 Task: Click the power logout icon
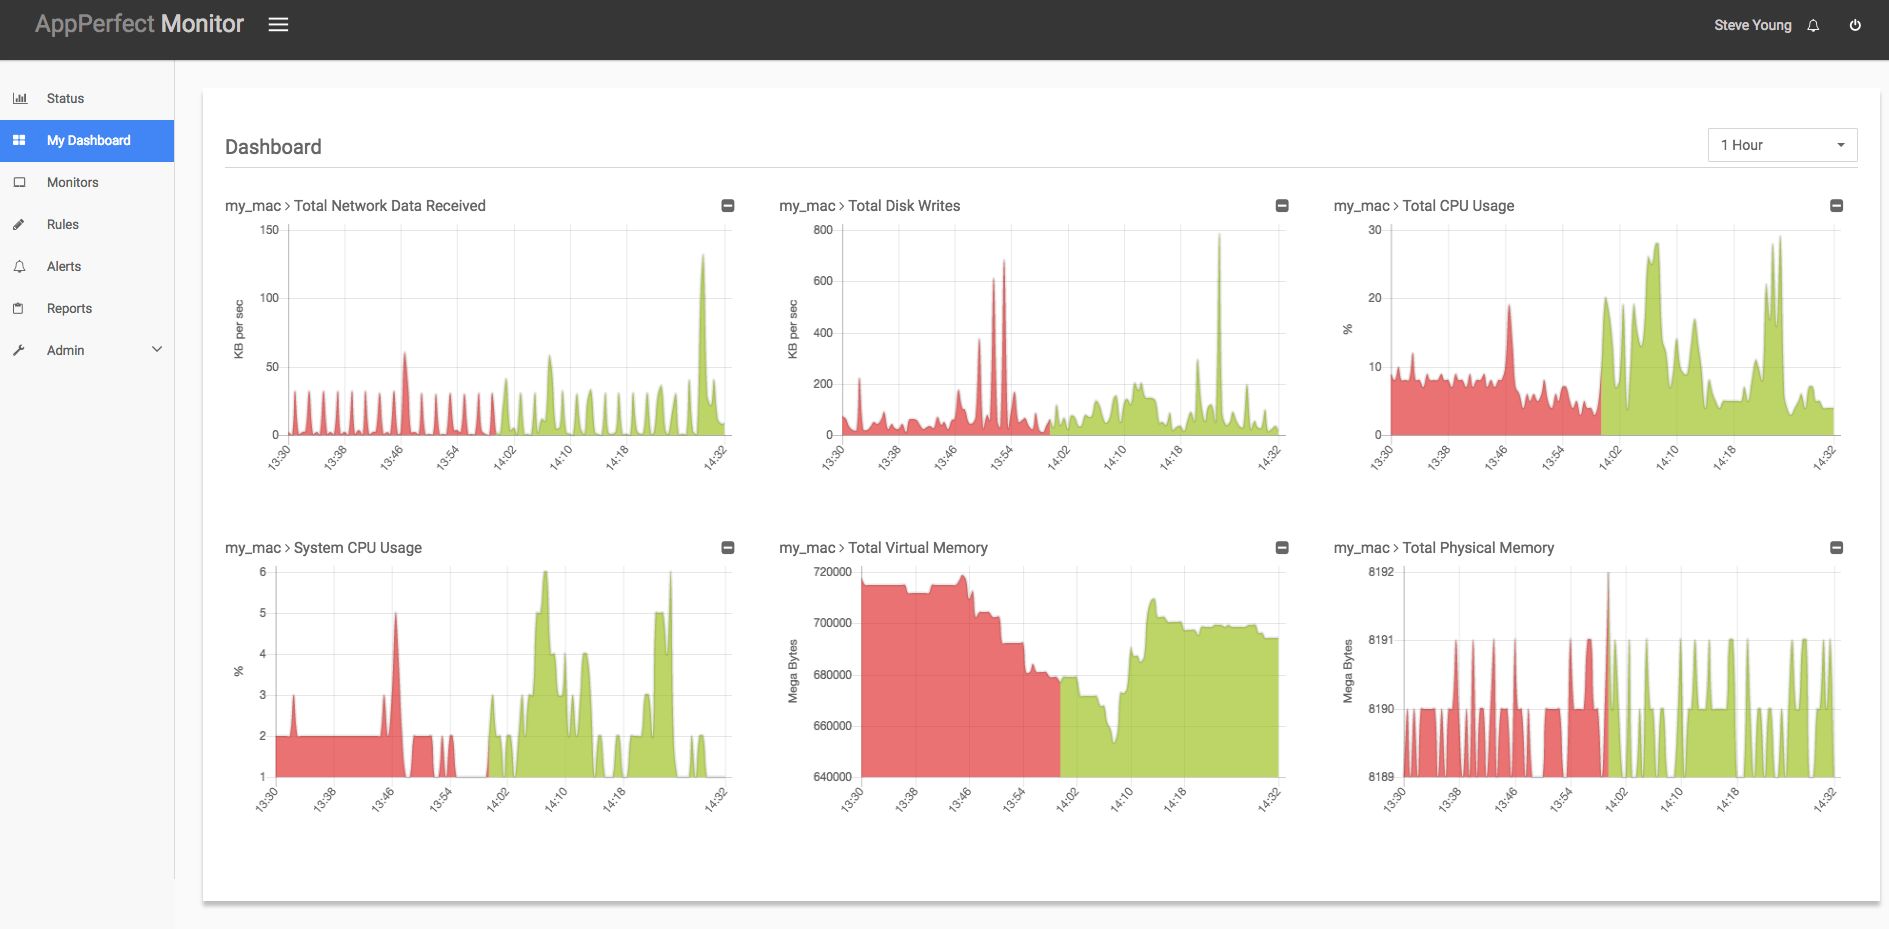coord(1855,25)
